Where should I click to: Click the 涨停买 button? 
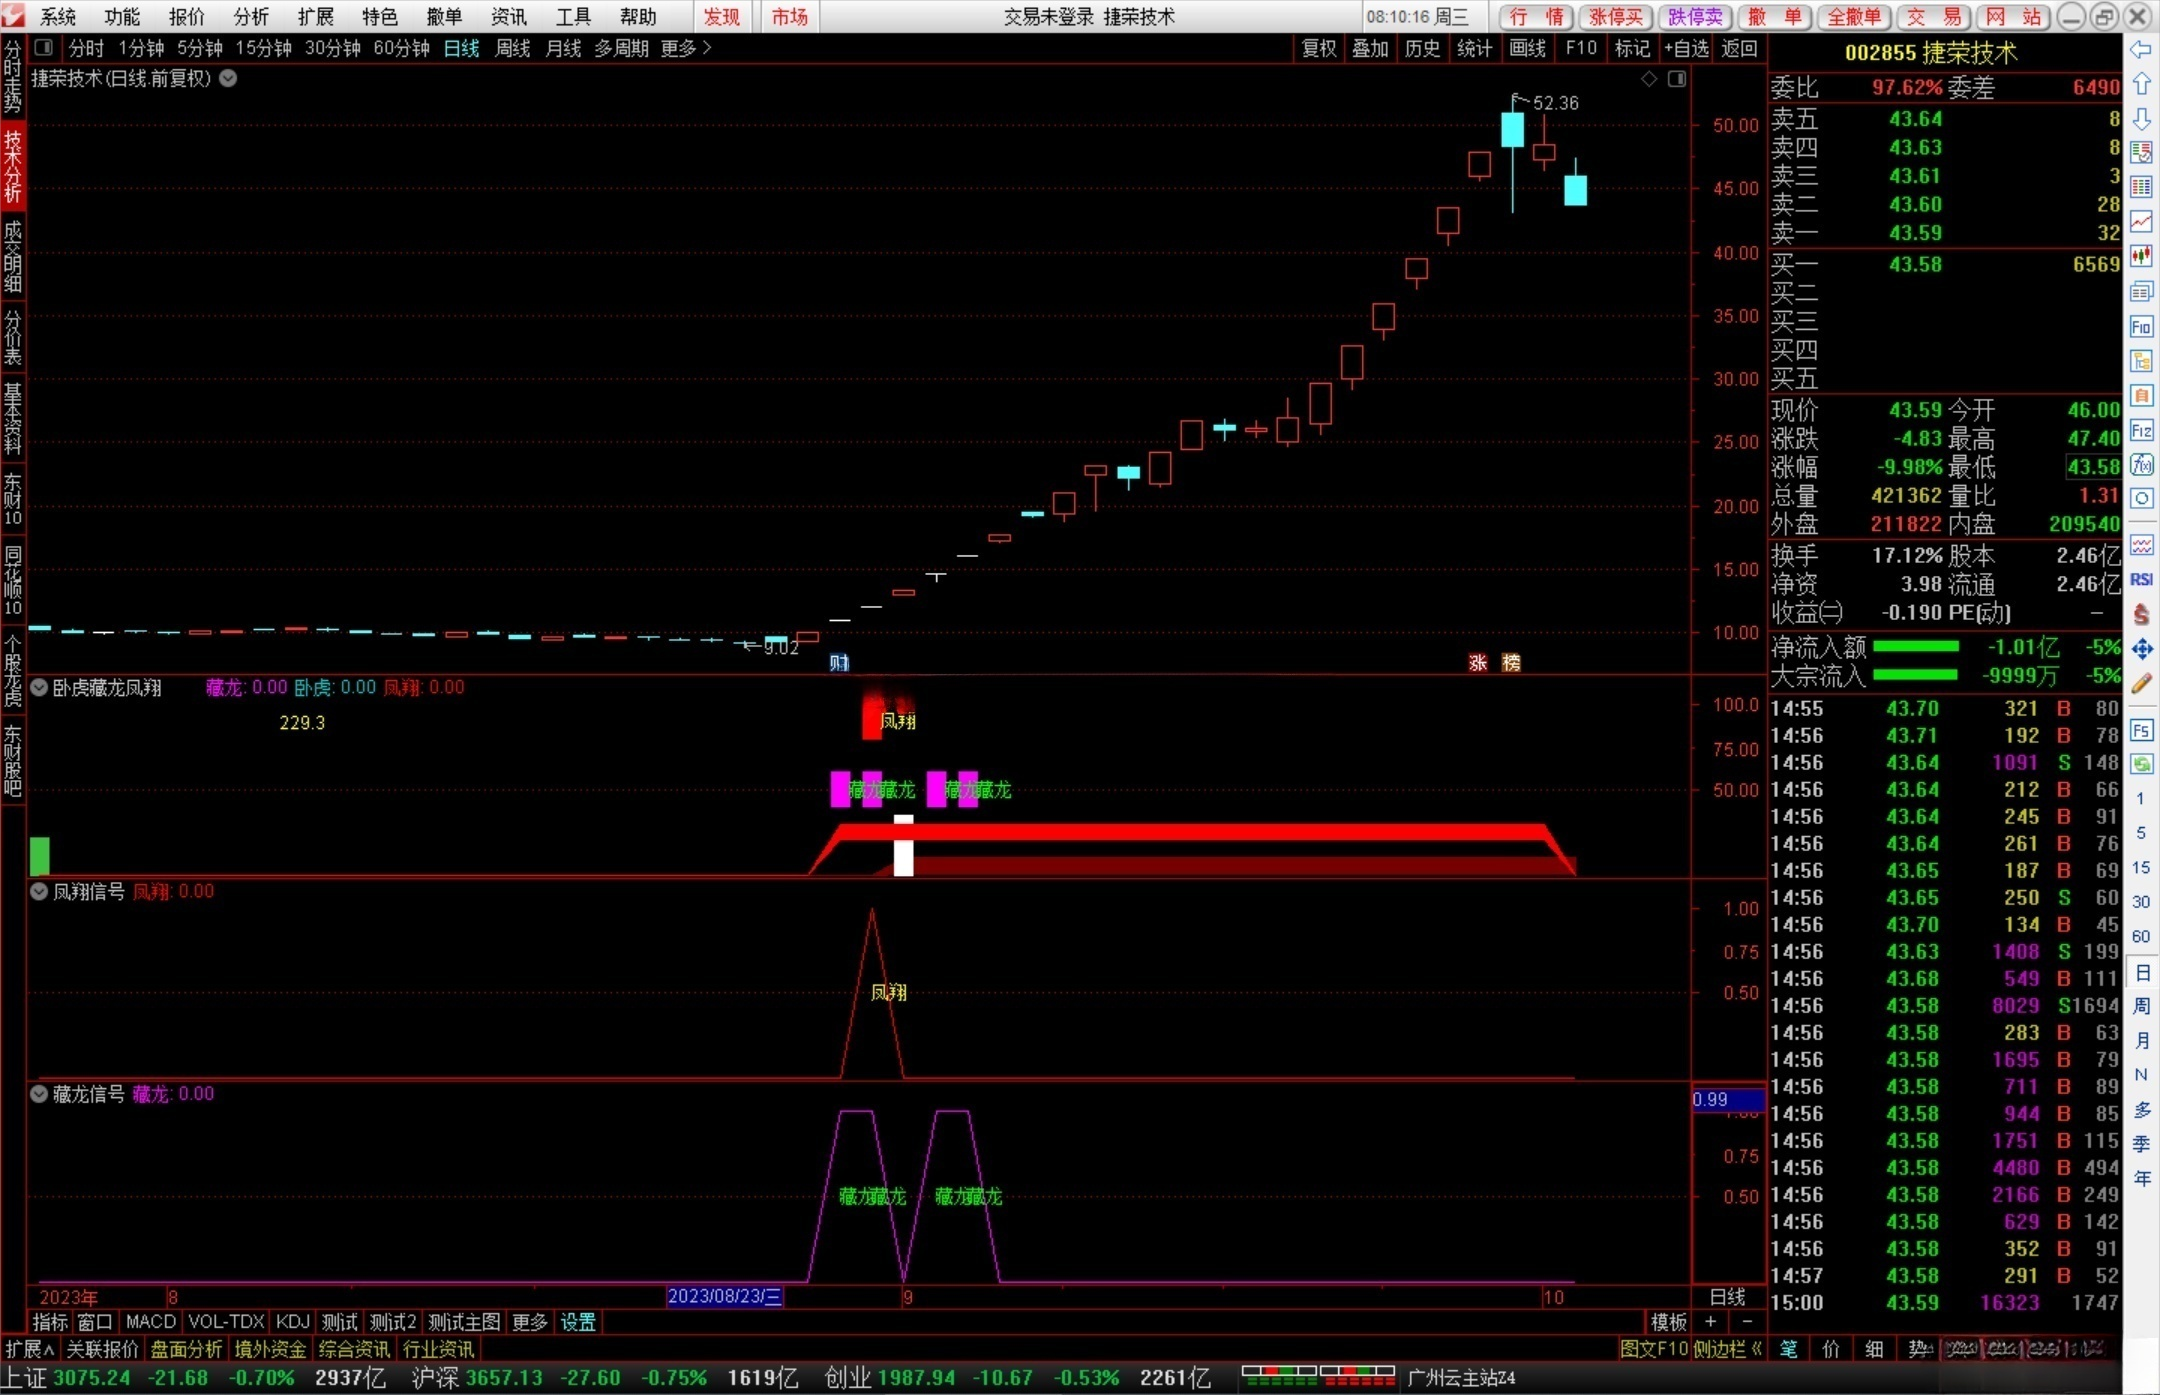point(1616,16)
